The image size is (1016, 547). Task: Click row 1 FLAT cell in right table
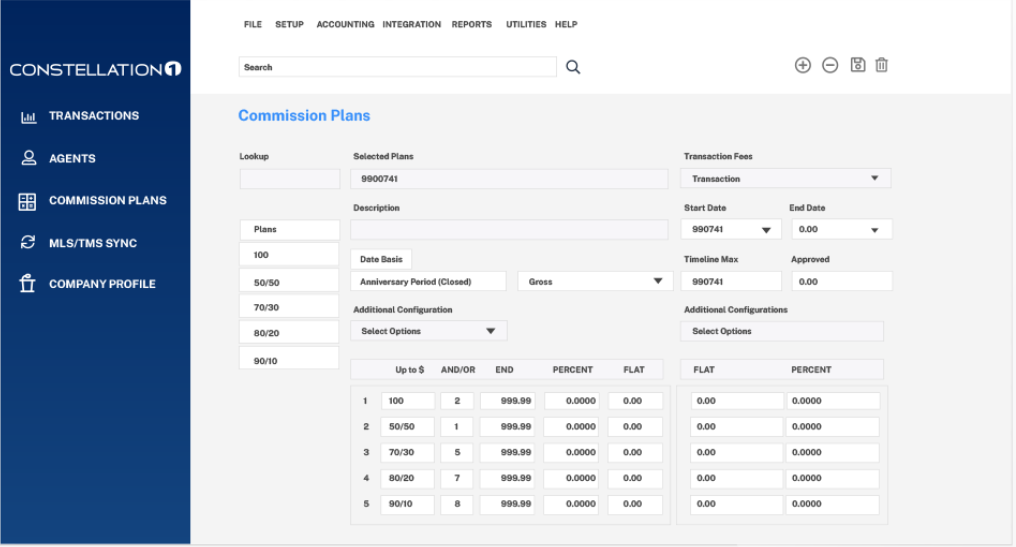tap(737, 401)
